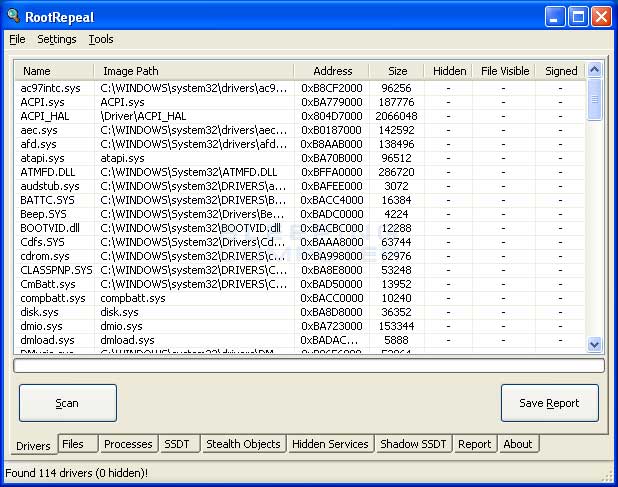Select the ac97intc.sys driver row
Screen dimensions: 618x487
pyautogui.click(x=300, y=88)
